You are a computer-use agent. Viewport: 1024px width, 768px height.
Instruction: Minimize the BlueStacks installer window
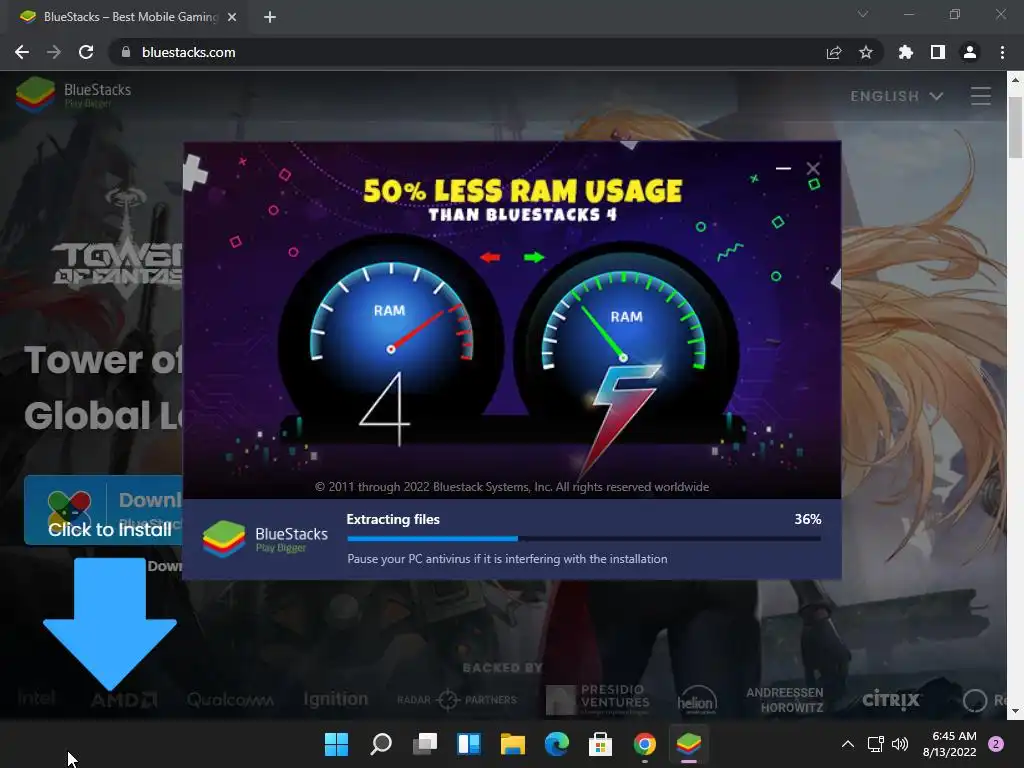coord(783,168)
